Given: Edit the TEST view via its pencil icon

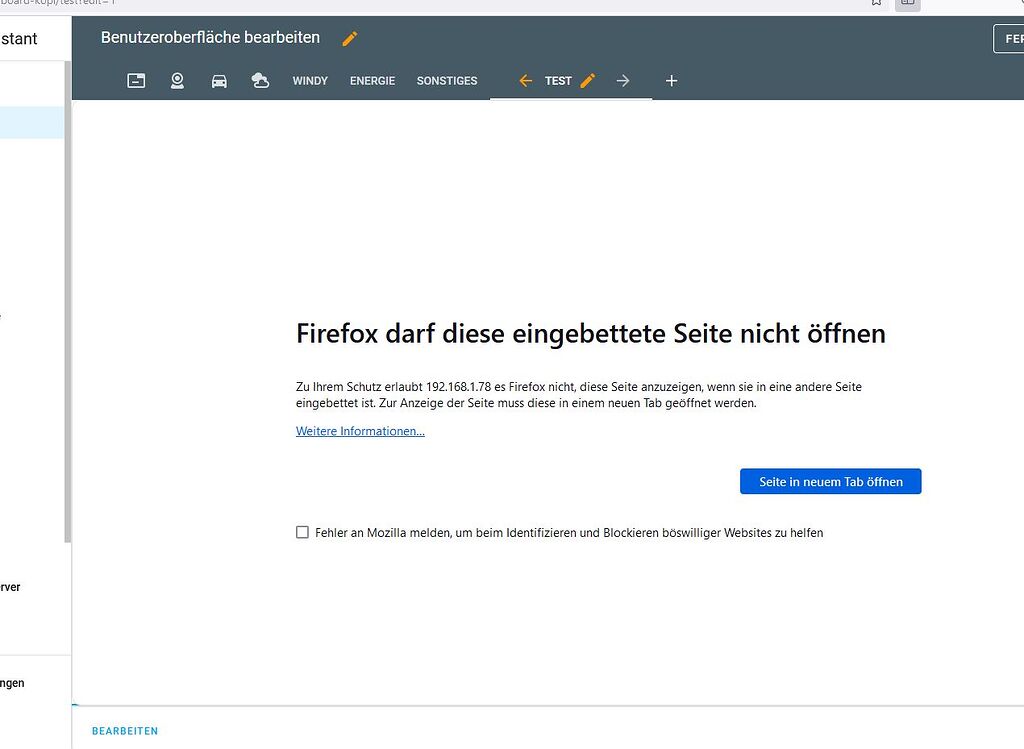Looking at the screenshot, I should pos(587,80).
